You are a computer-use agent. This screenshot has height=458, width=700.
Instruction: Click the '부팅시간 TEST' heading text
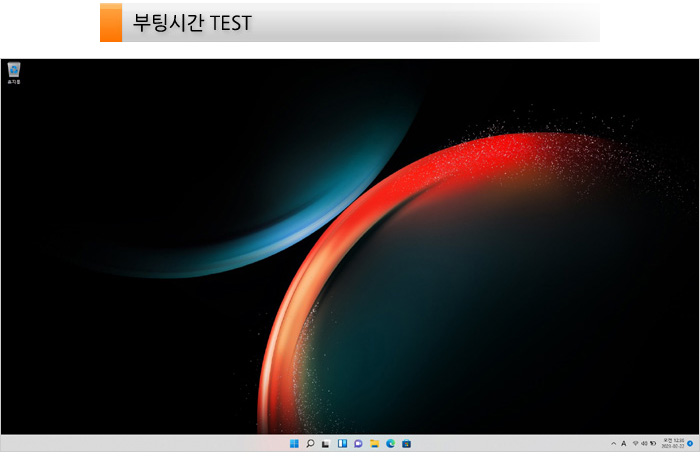coord(192,22)
